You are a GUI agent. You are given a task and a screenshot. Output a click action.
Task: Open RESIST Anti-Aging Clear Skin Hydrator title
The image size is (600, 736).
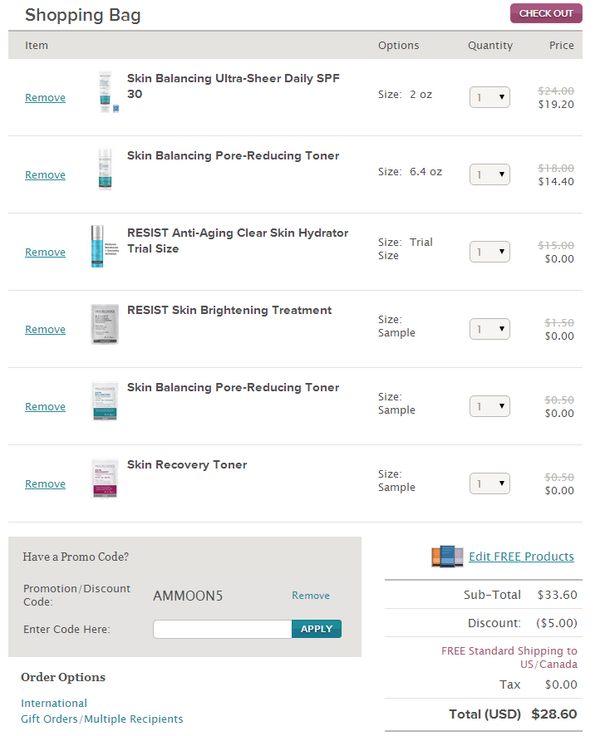[238, 241]
